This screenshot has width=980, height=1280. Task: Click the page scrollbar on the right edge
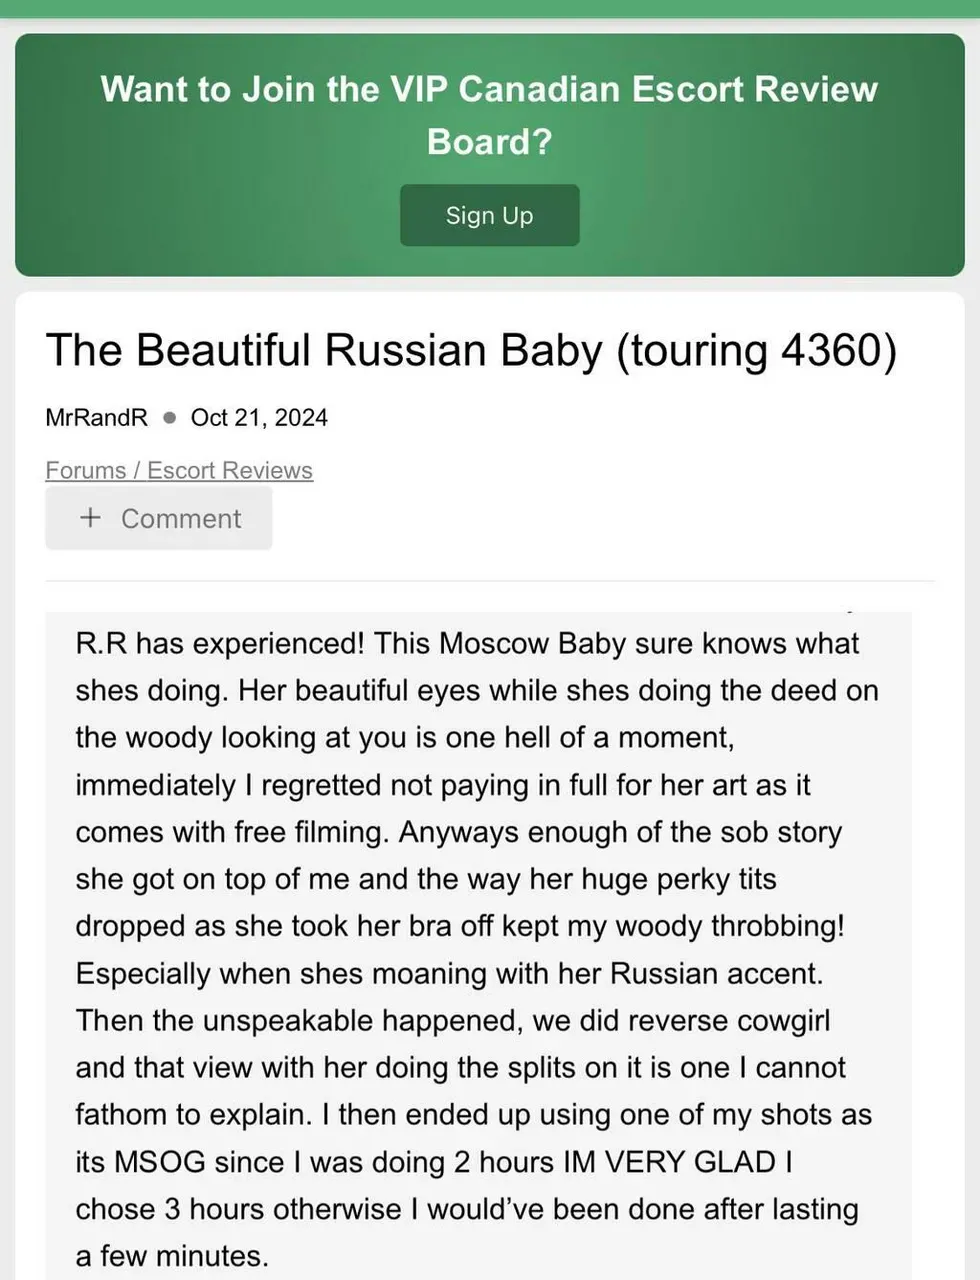975,640
